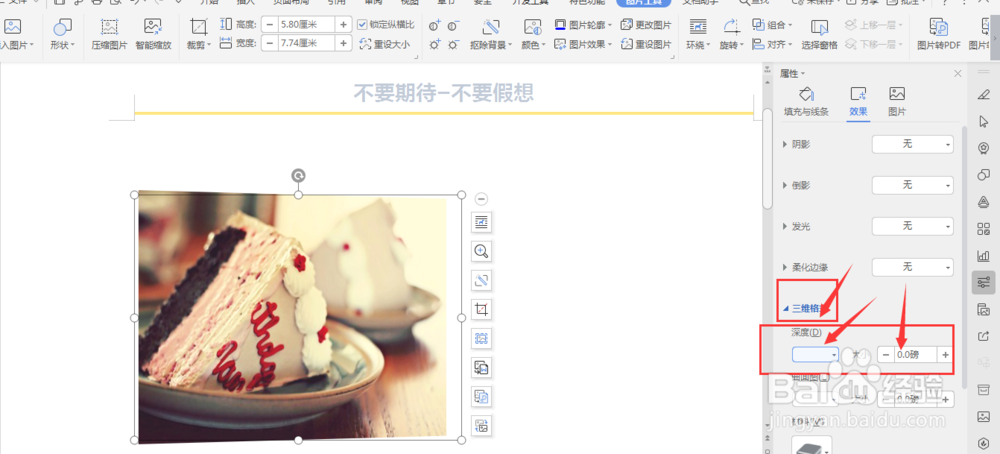
Task: Open Picture Effects (图片效果) dropdown
Action: (x=583, y=44)
